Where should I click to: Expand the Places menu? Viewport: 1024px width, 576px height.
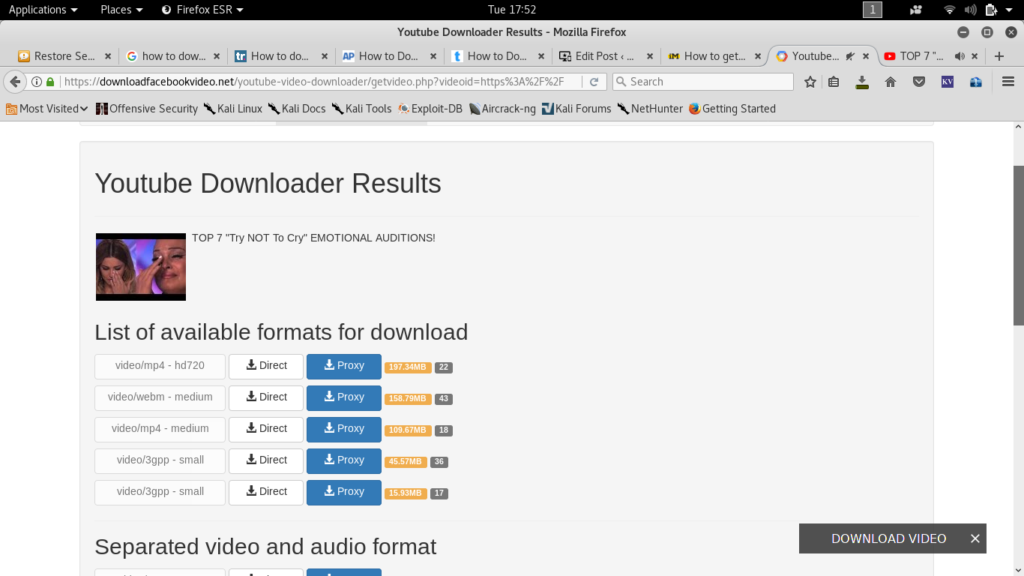tap(119, 9)
